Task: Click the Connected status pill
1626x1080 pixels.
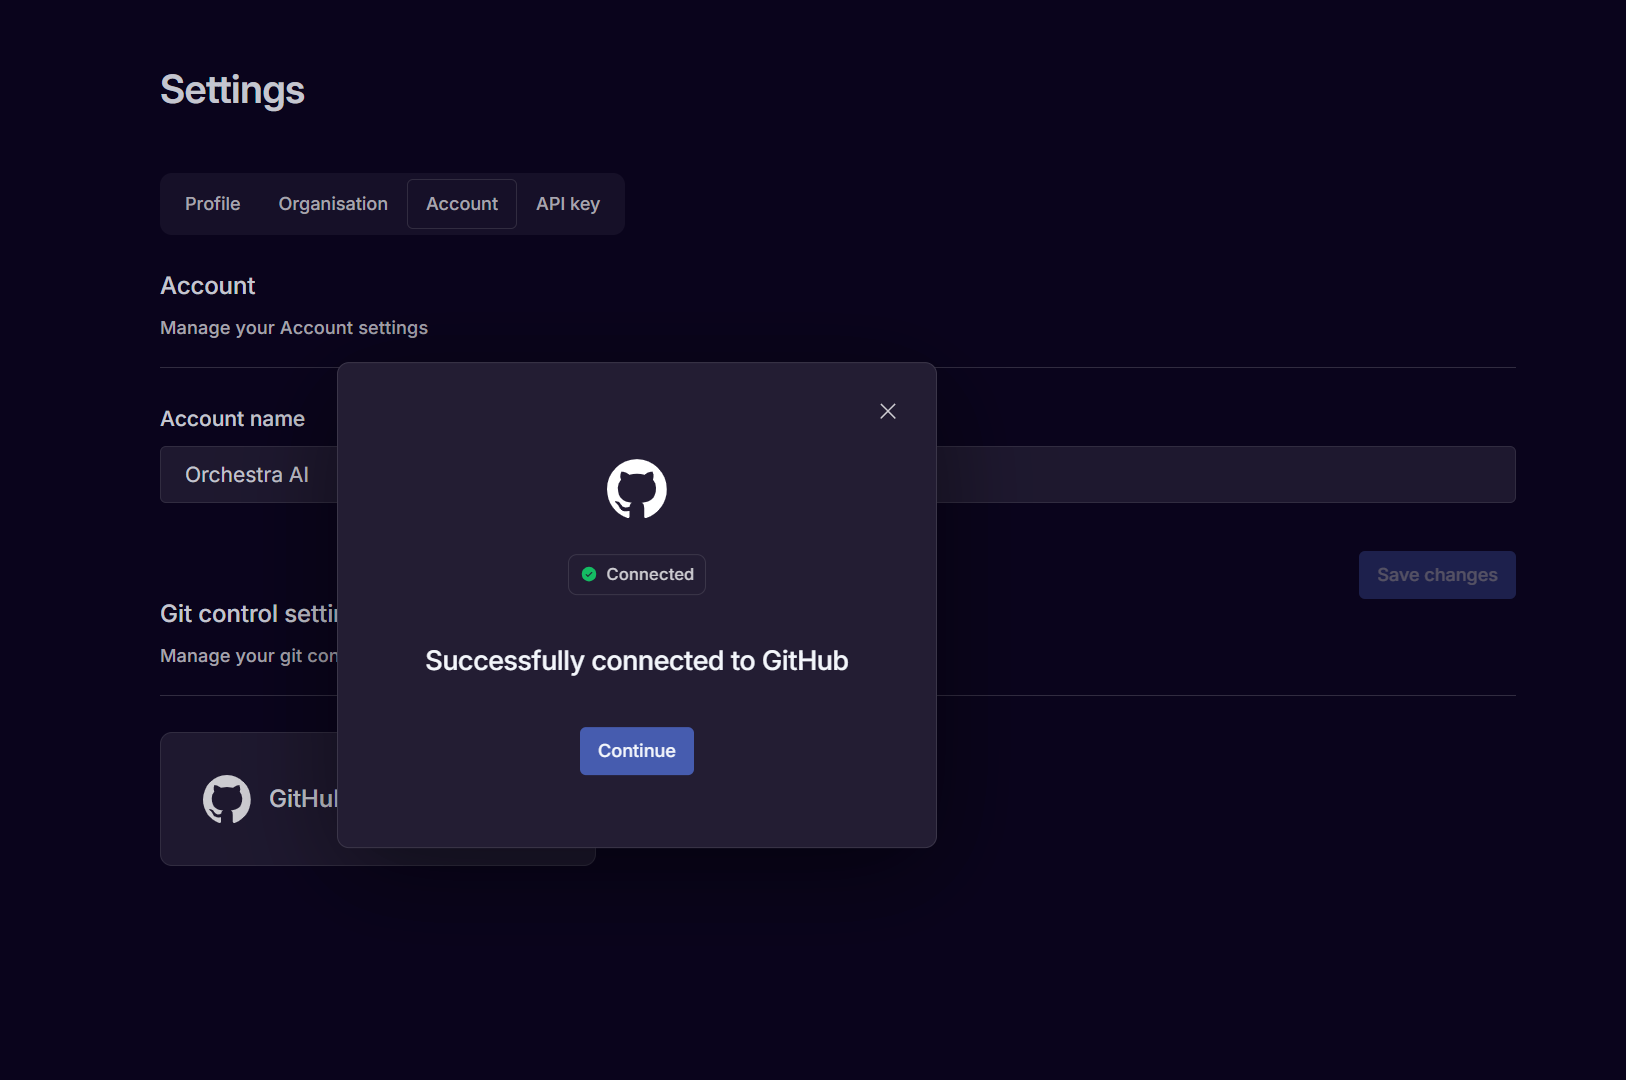Action: pos(637,574)
